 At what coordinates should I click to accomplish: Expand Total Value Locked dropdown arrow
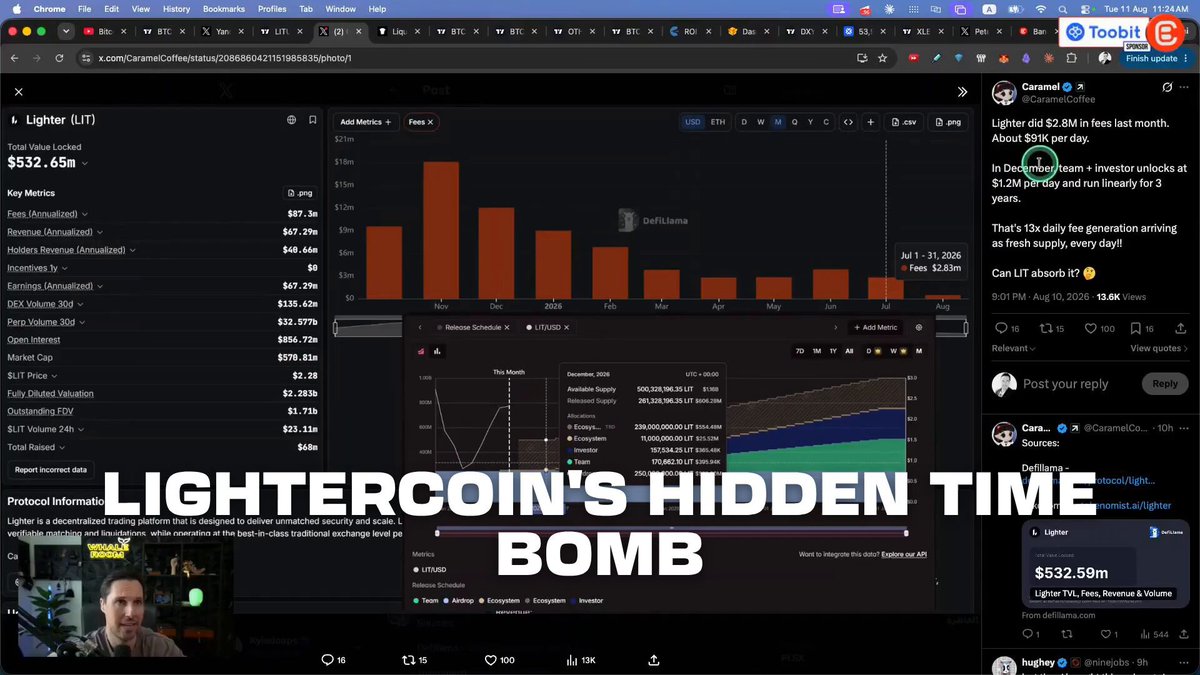point(85,163)
